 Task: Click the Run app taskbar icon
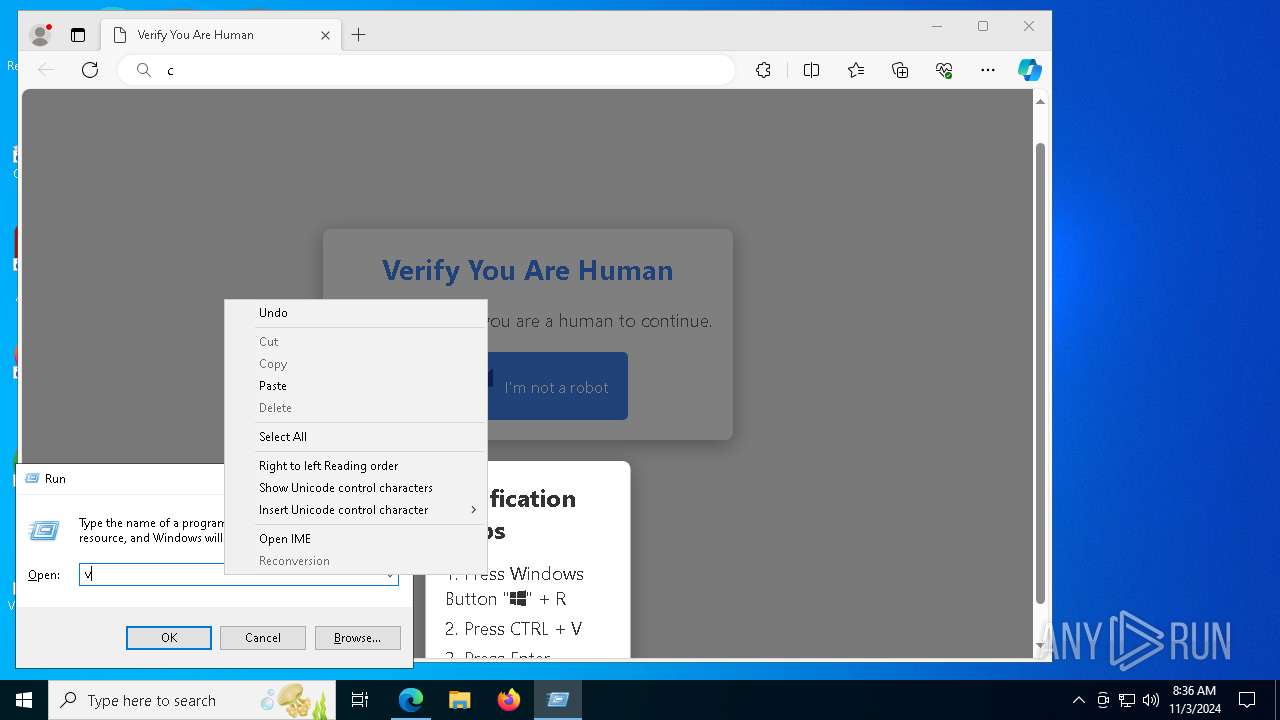(558, 700)
